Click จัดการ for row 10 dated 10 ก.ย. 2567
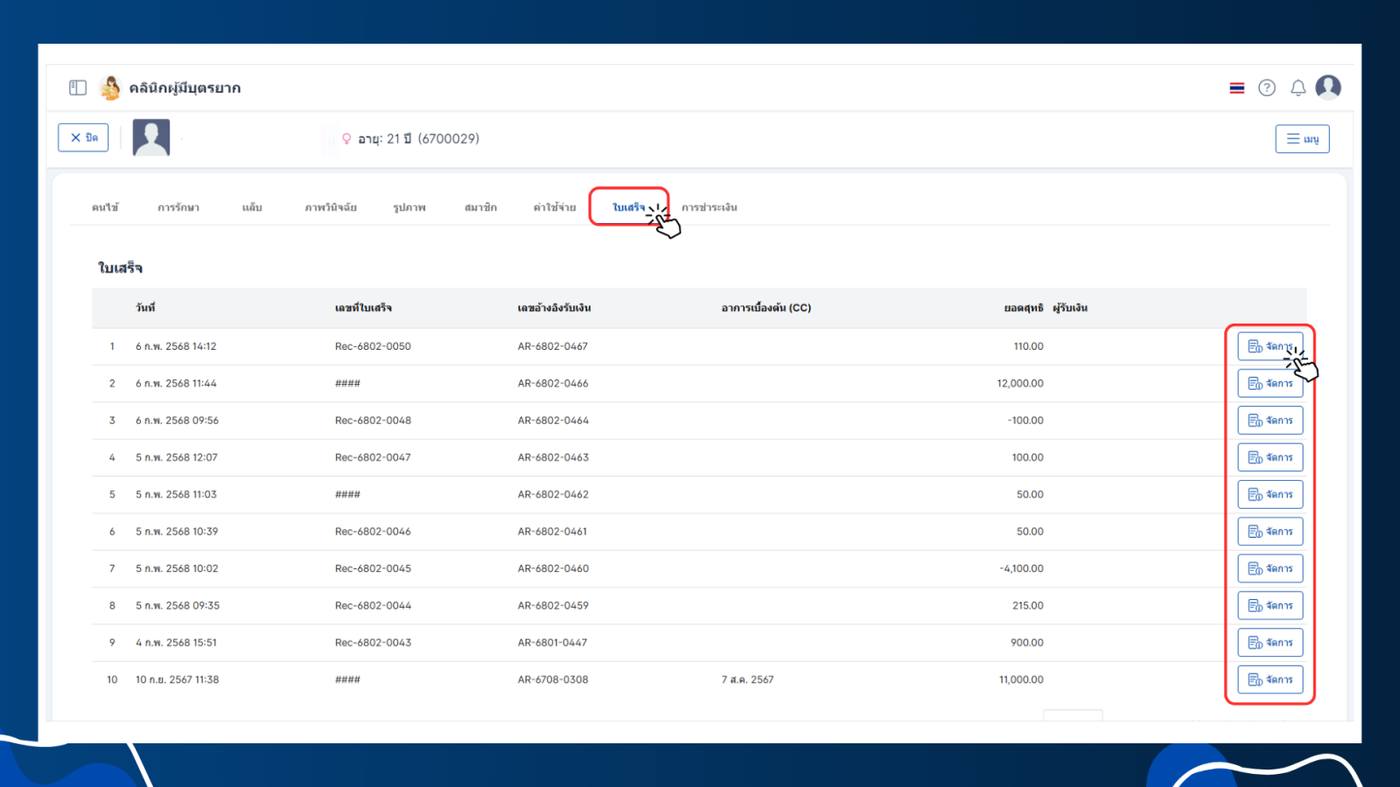This screenshot has height=787, width=1400. [x=1270, y=680]
